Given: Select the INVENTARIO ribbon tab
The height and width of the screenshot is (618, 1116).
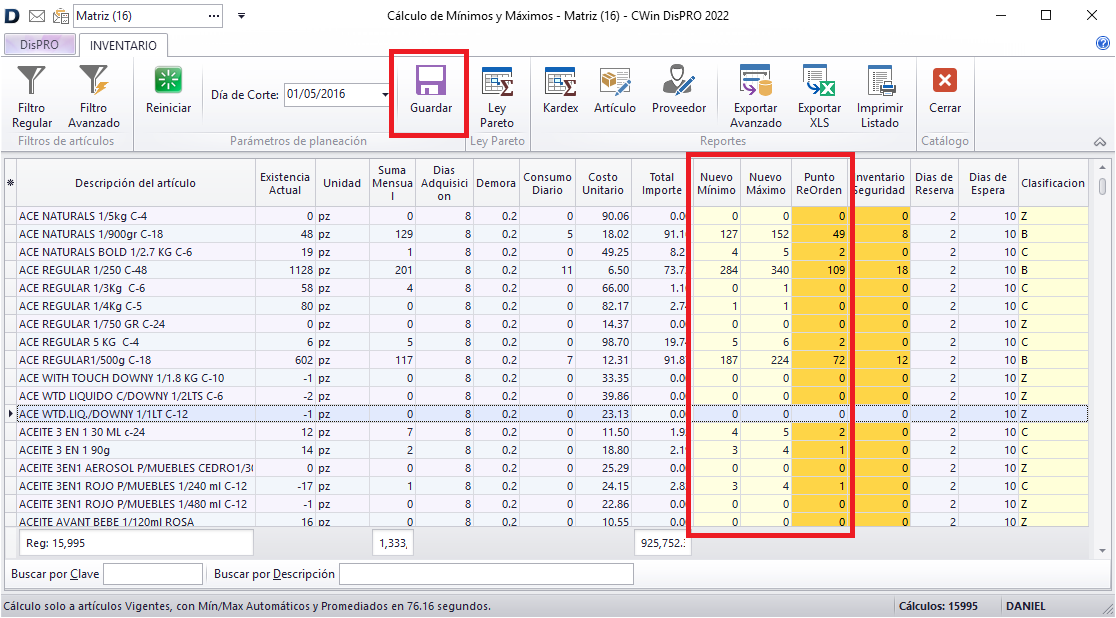Looking at the screenshot, I should point(123,45).
